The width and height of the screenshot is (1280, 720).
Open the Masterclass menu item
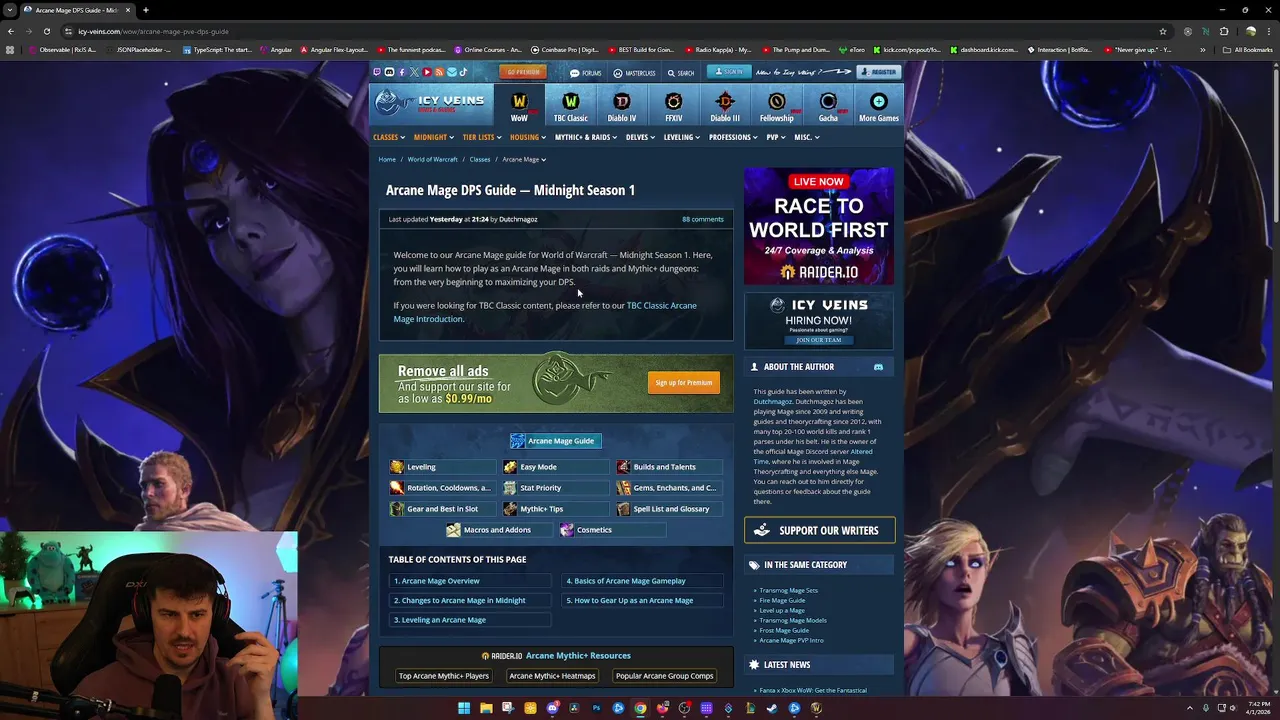coord(635,72)
